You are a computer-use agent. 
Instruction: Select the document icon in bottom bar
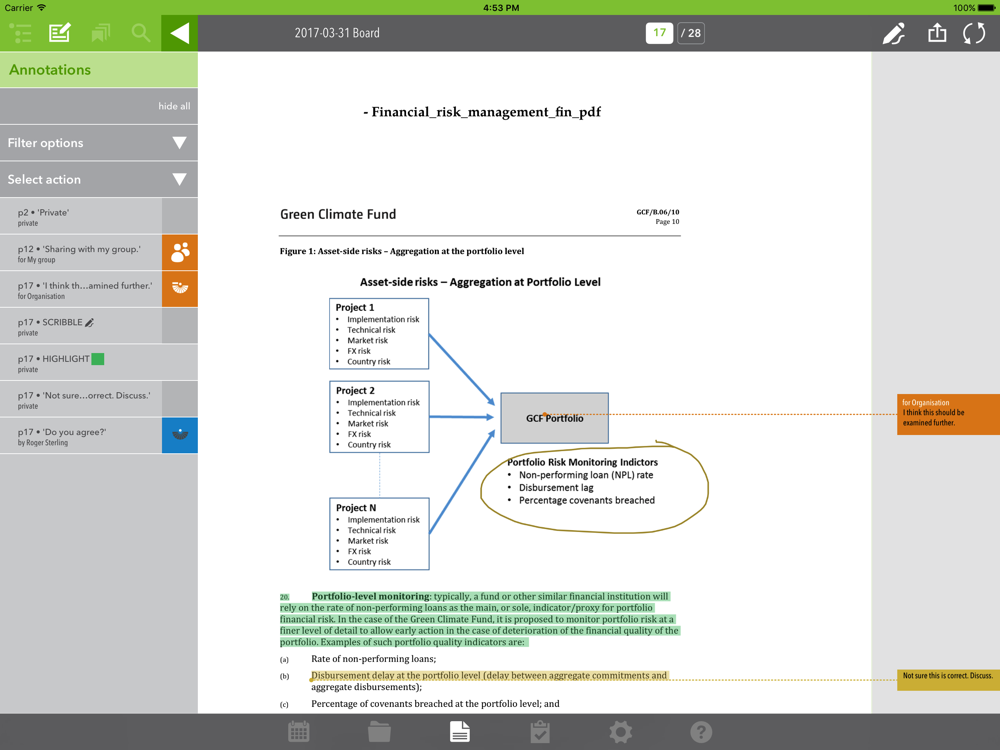[x=460, y=732]
